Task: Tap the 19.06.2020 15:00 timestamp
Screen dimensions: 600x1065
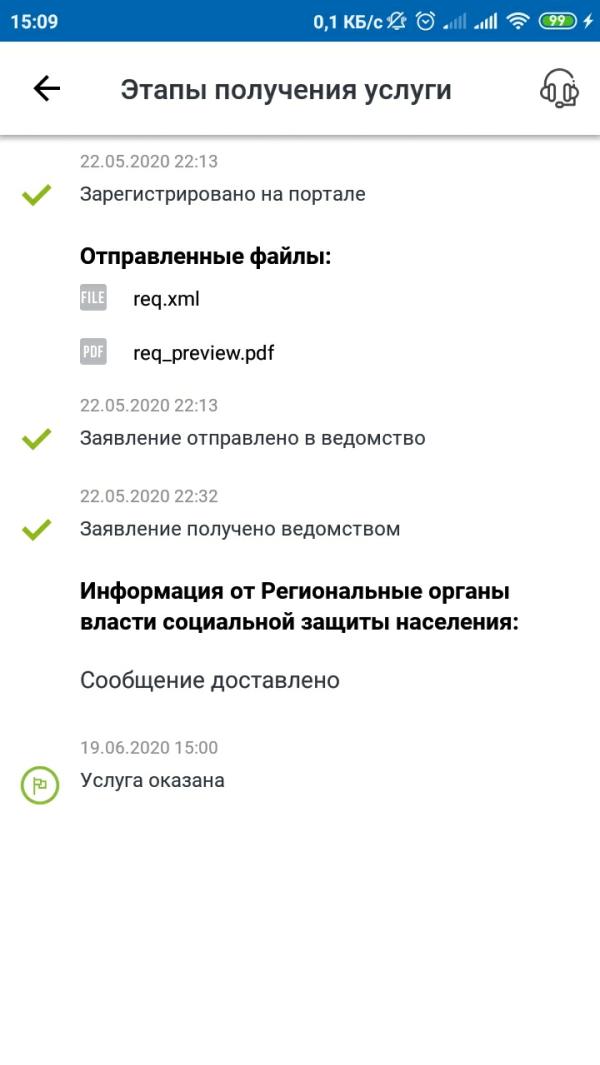Action: [x=149, y=747]
